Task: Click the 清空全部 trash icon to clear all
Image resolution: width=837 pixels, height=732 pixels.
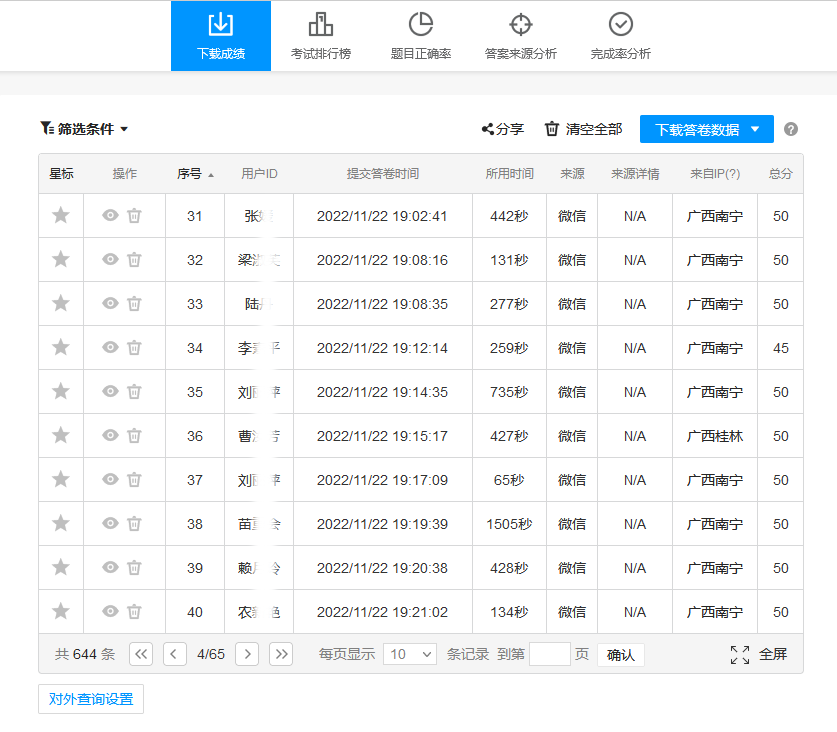Action: tap(551, 129)
